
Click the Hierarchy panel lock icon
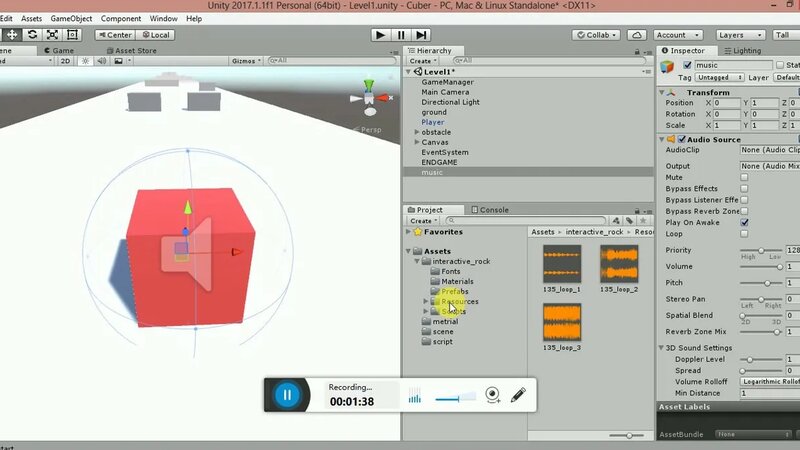[637, 52]
